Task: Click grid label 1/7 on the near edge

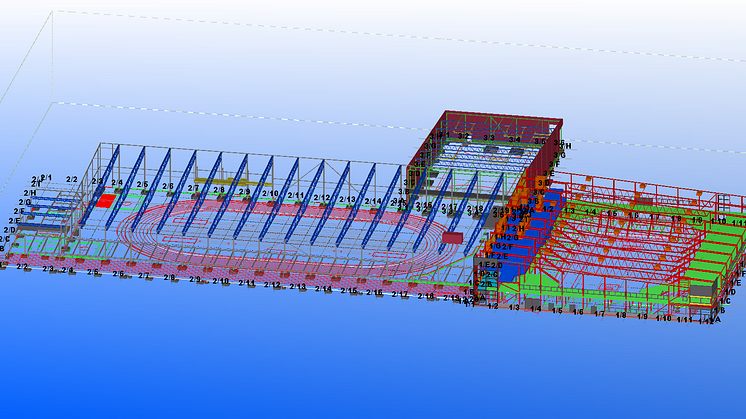Action: [599, 313]
